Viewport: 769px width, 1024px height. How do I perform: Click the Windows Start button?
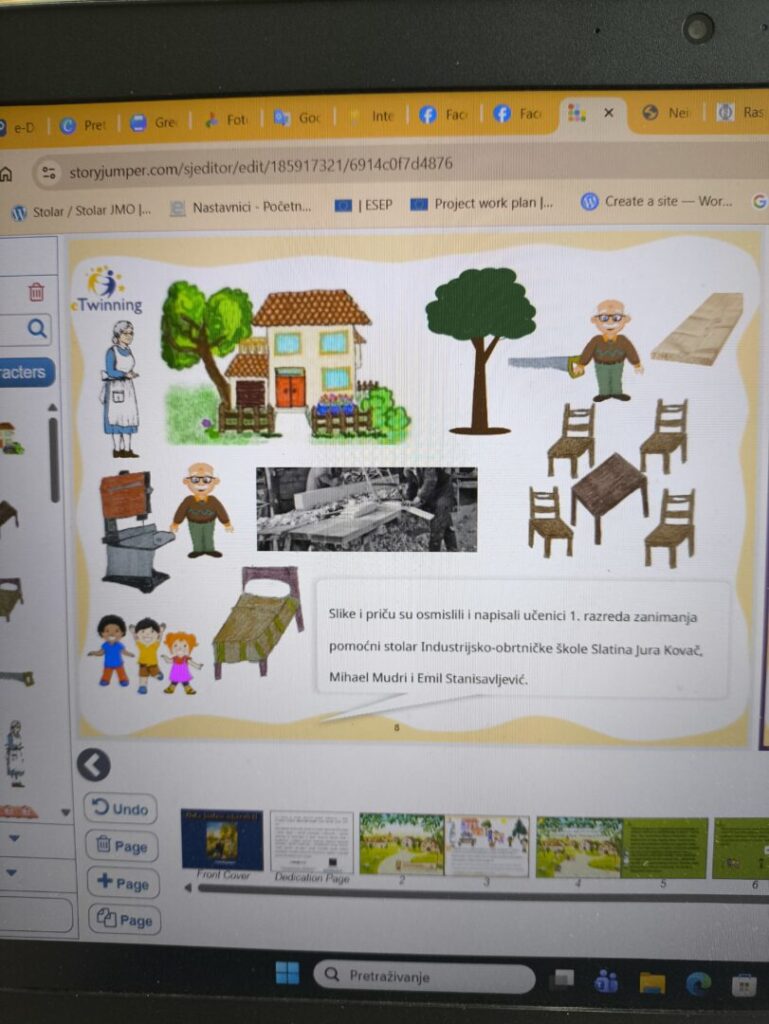(287, 974)
